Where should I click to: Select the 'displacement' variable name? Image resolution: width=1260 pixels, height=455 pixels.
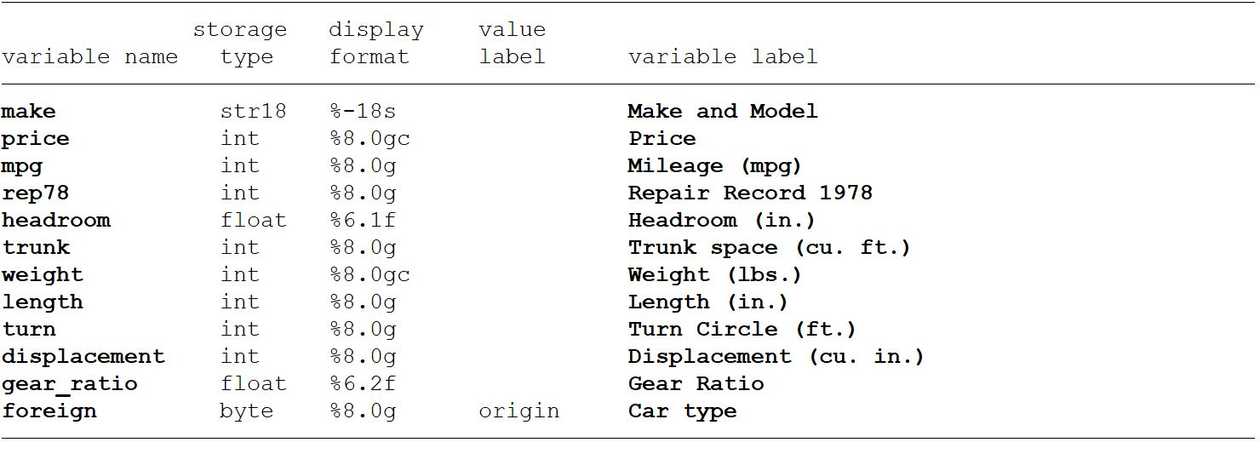click(x=83, y=357)
